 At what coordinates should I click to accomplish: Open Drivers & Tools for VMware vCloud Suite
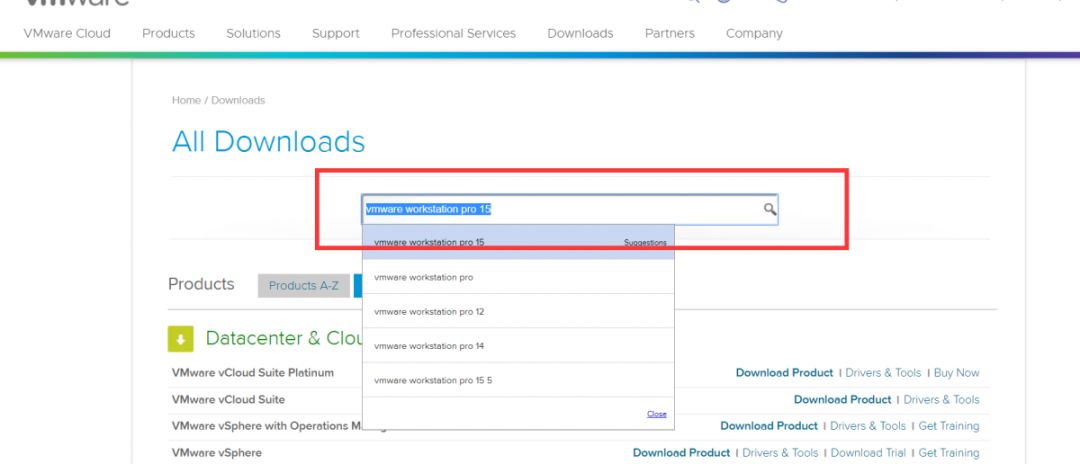942,399
